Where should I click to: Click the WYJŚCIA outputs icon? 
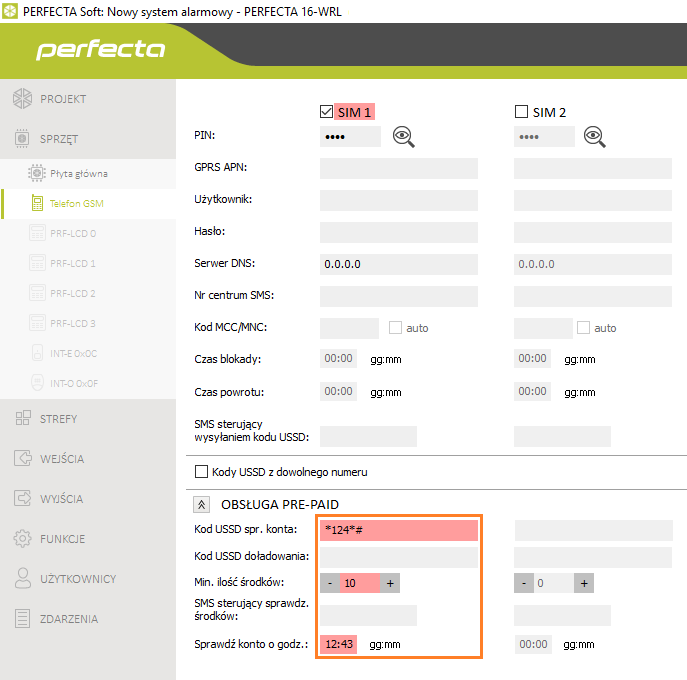coord(23,498)
